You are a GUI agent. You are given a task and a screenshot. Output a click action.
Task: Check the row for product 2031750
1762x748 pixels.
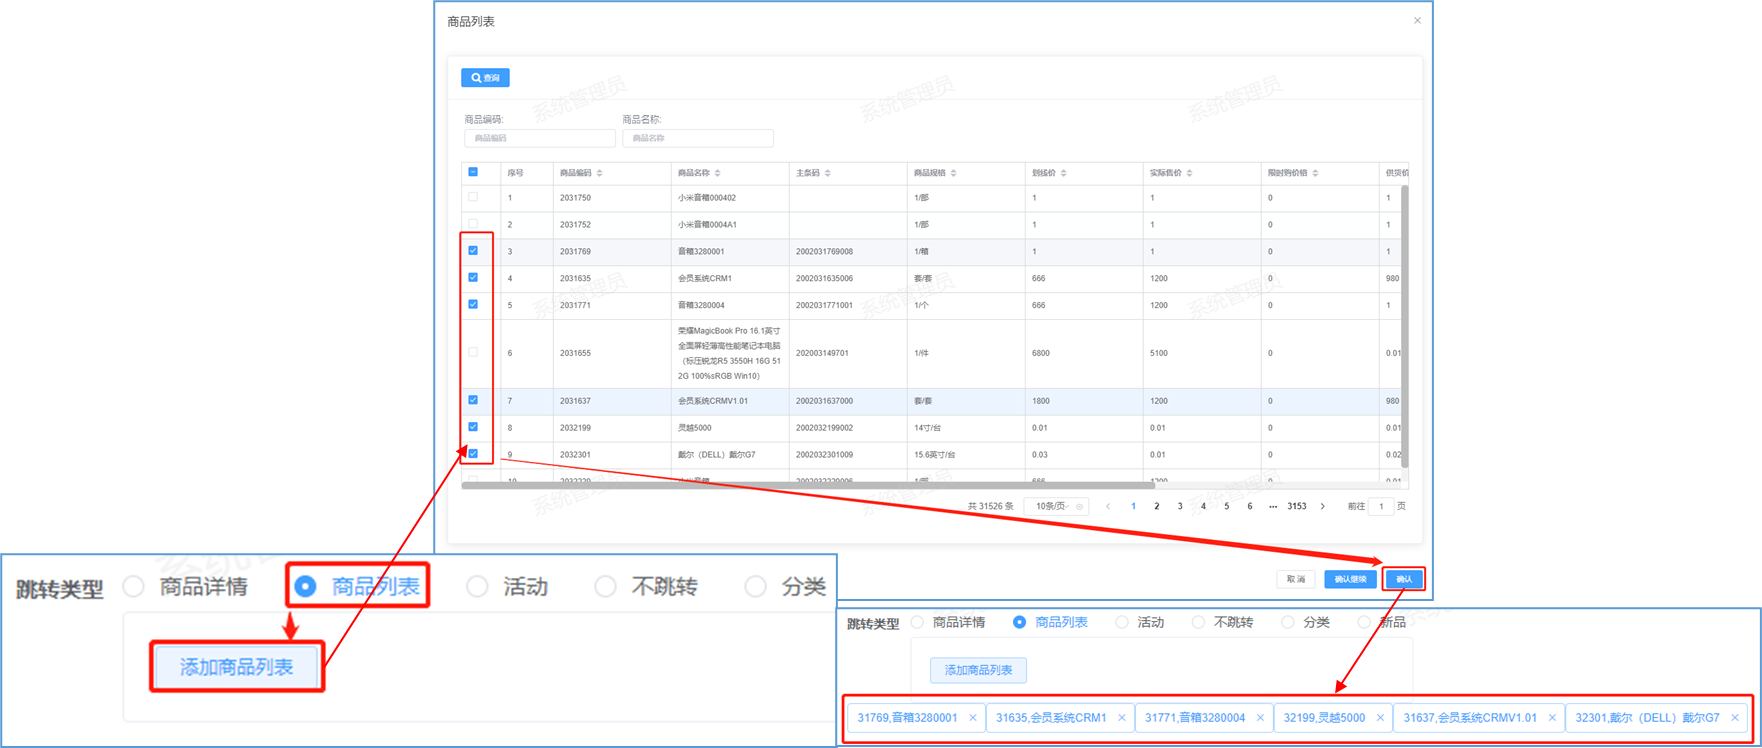coord(473,198)
